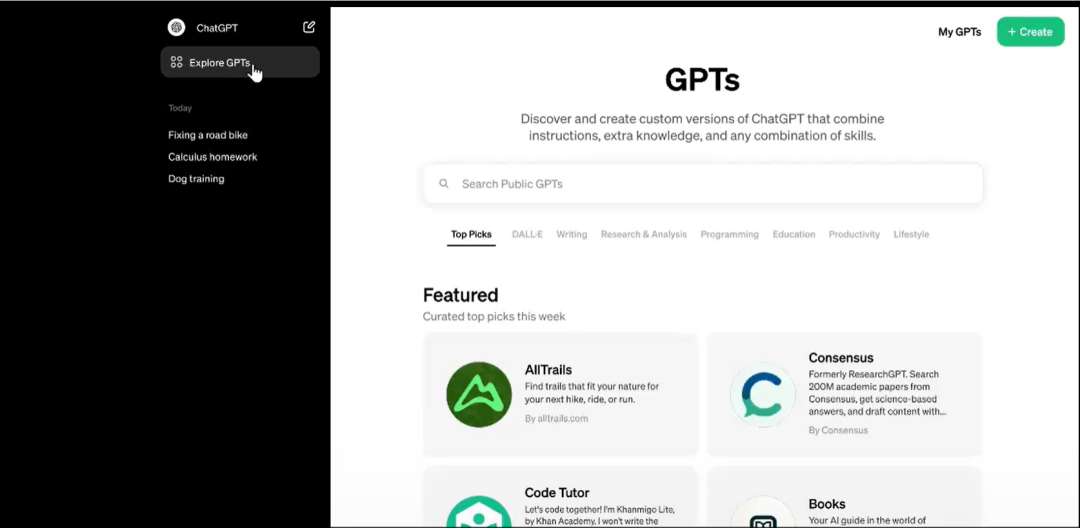Click the Today label in sidebar
1080x528 pixels.
[x=180, y=108]
